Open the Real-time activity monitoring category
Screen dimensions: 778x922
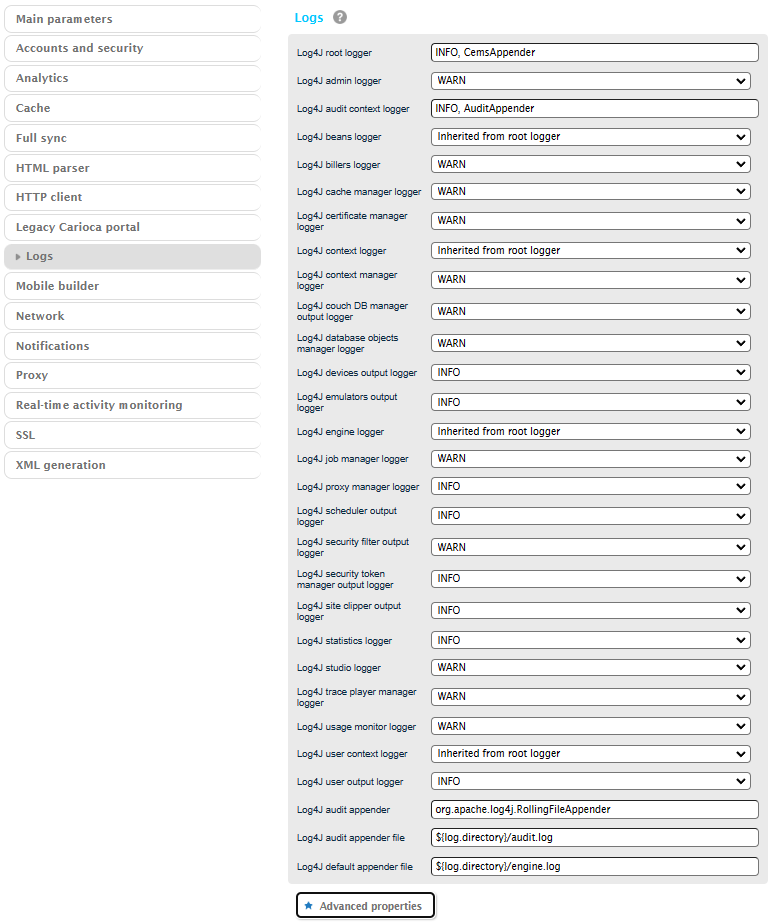pos(131,405)
